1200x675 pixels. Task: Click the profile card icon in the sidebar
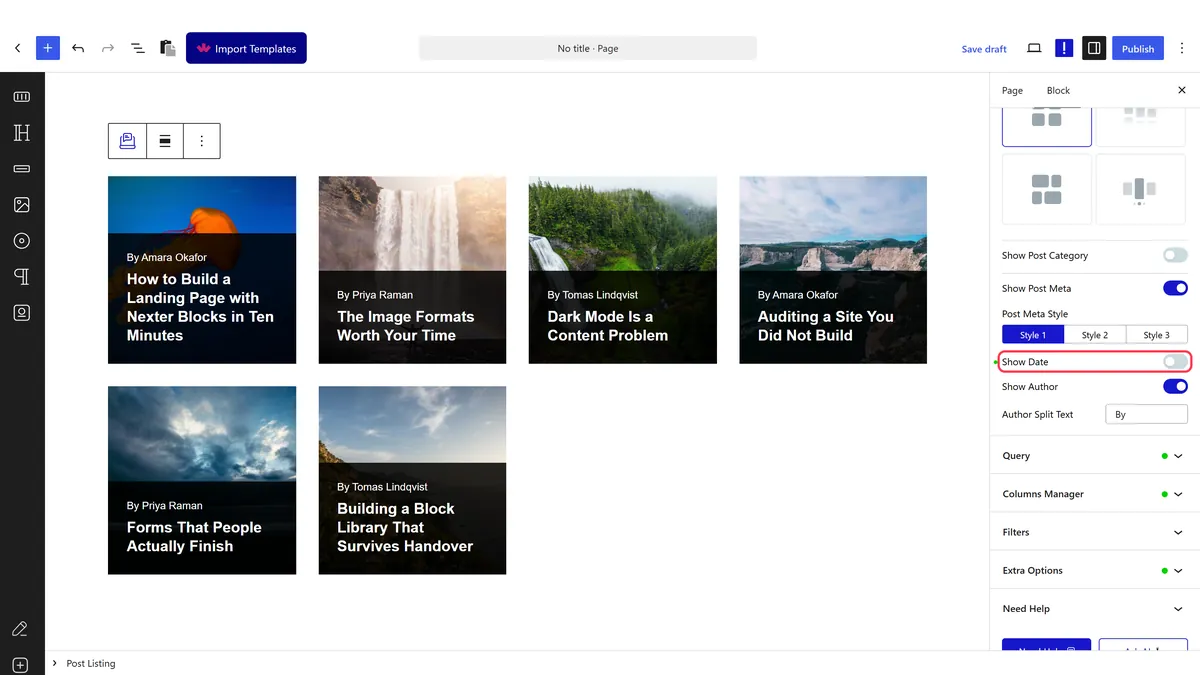pos(22,313)
